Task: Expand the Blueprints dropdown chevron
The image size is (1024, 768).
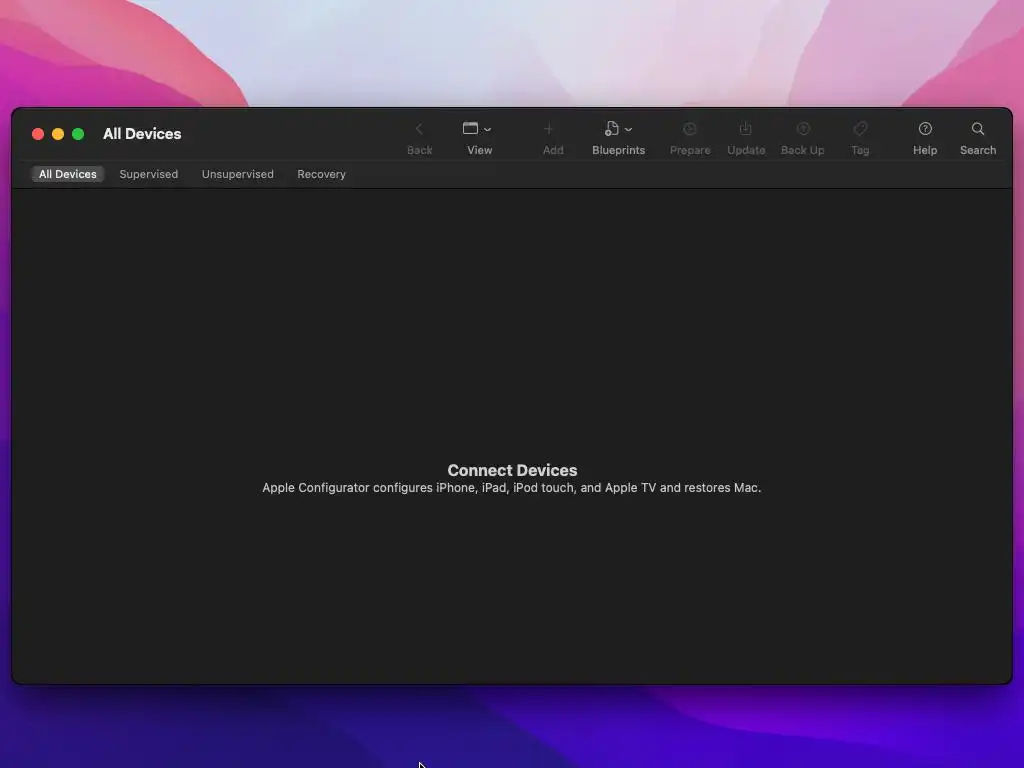Action: tap(628, 130)
